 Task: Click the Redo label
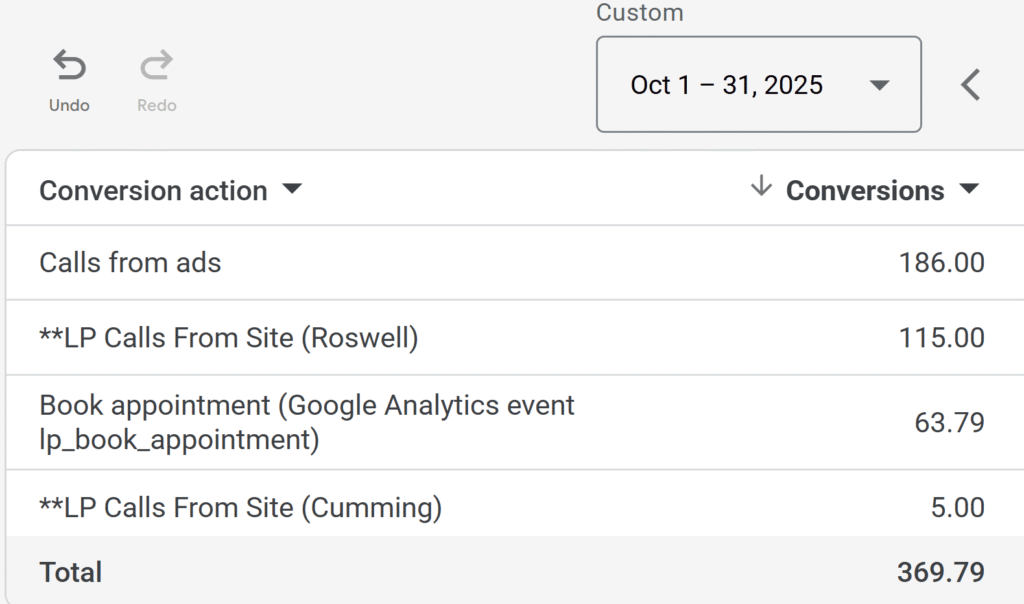point(157,105)
